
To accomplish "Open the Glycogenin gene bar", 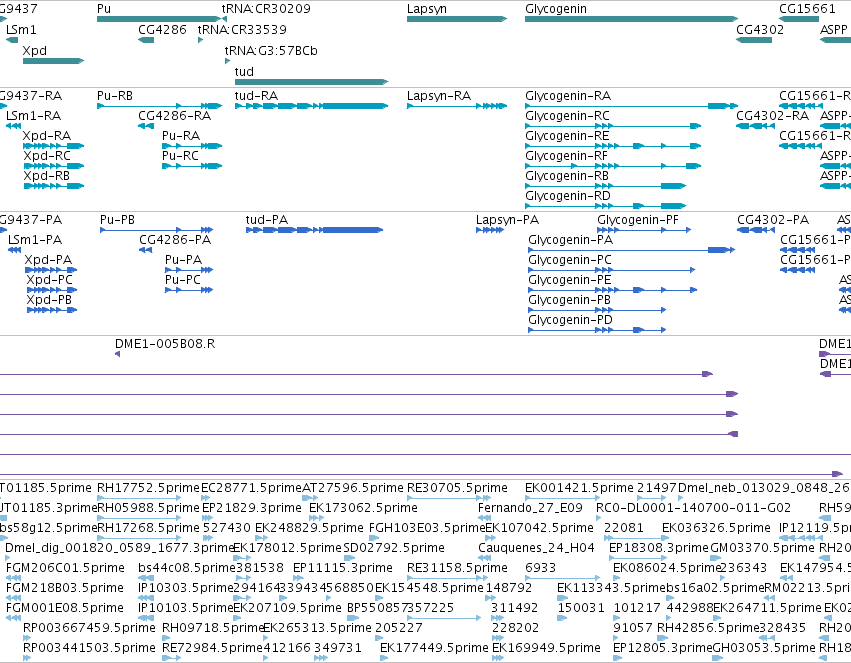I will 632,19.
